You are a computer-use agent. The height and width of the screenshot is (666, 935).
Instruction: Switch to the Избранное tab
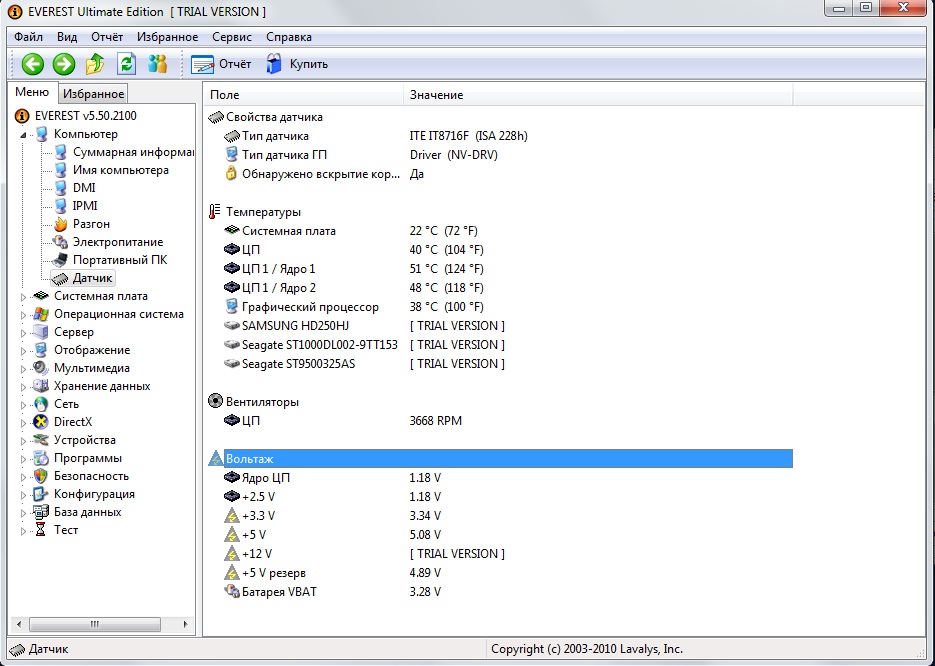click(94, 94)
